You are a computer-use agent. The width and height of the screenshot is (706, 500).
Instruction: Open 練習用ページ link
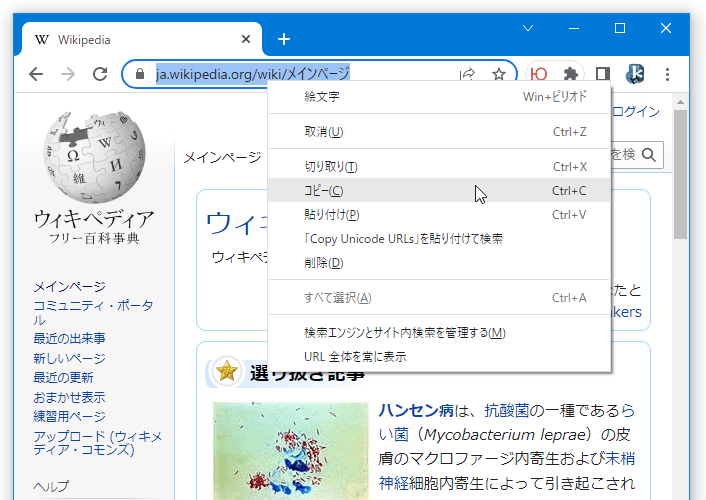pos(69,416)
